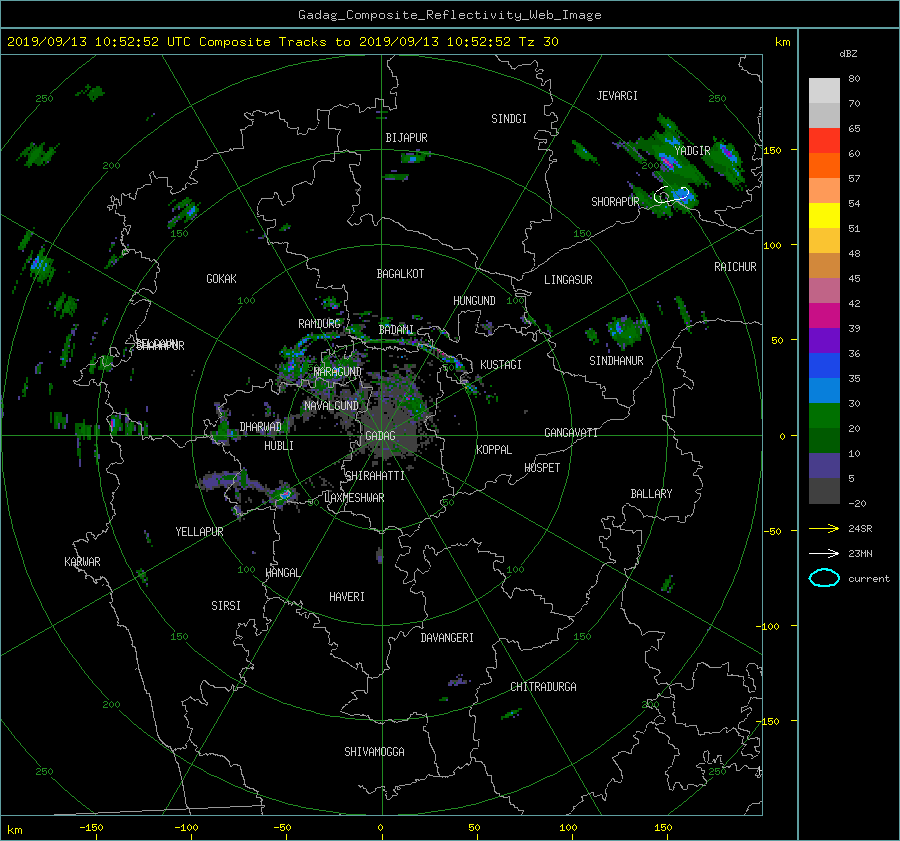Click the HUNGUND city label
The image size is (900, 841).
point(474,301)
